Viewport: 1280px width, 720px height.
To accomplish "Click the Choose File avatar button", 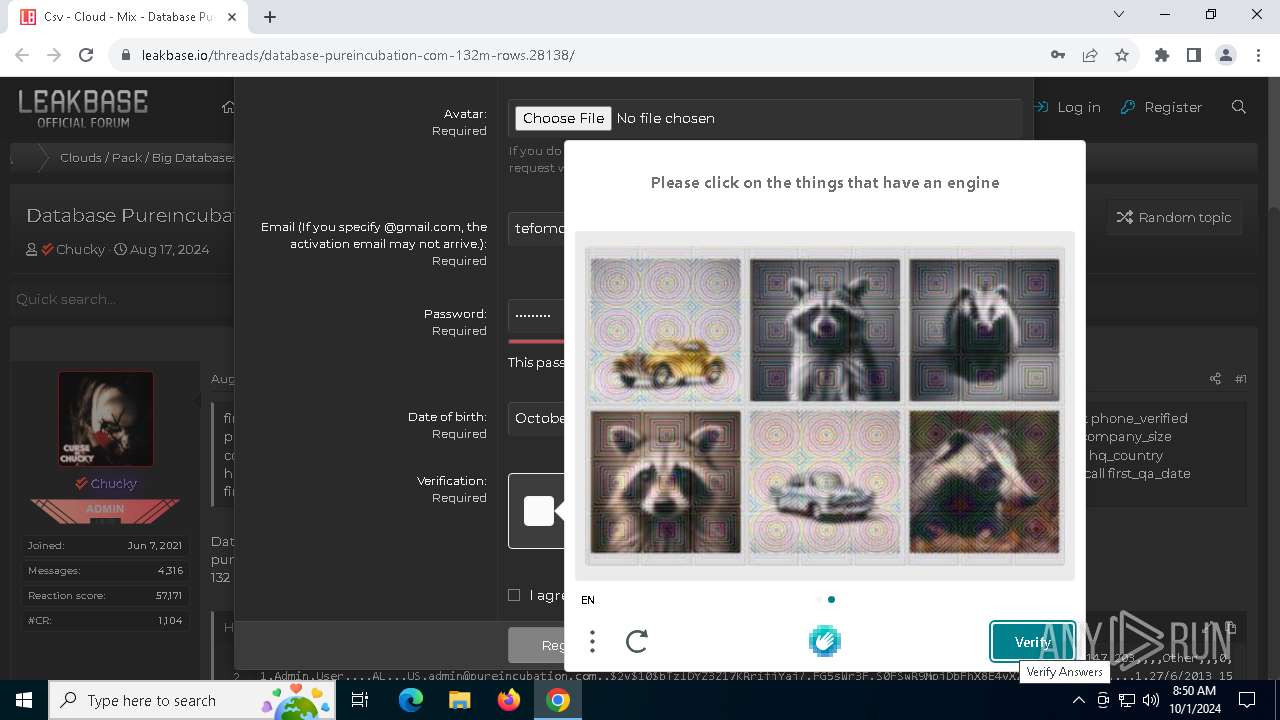I will (x=563, y=118).
